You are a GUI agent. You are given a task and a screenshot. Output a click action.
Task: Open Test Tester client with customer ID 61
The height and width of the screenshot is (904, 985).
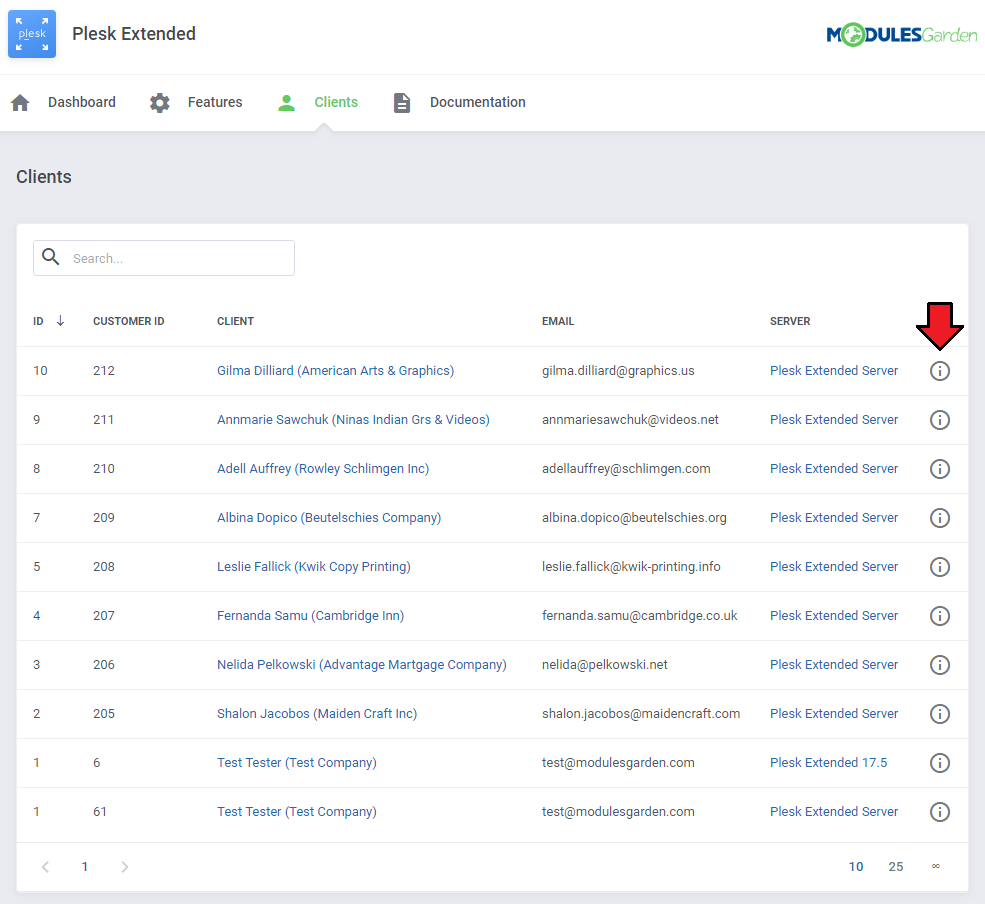click(x=297, y=812)
